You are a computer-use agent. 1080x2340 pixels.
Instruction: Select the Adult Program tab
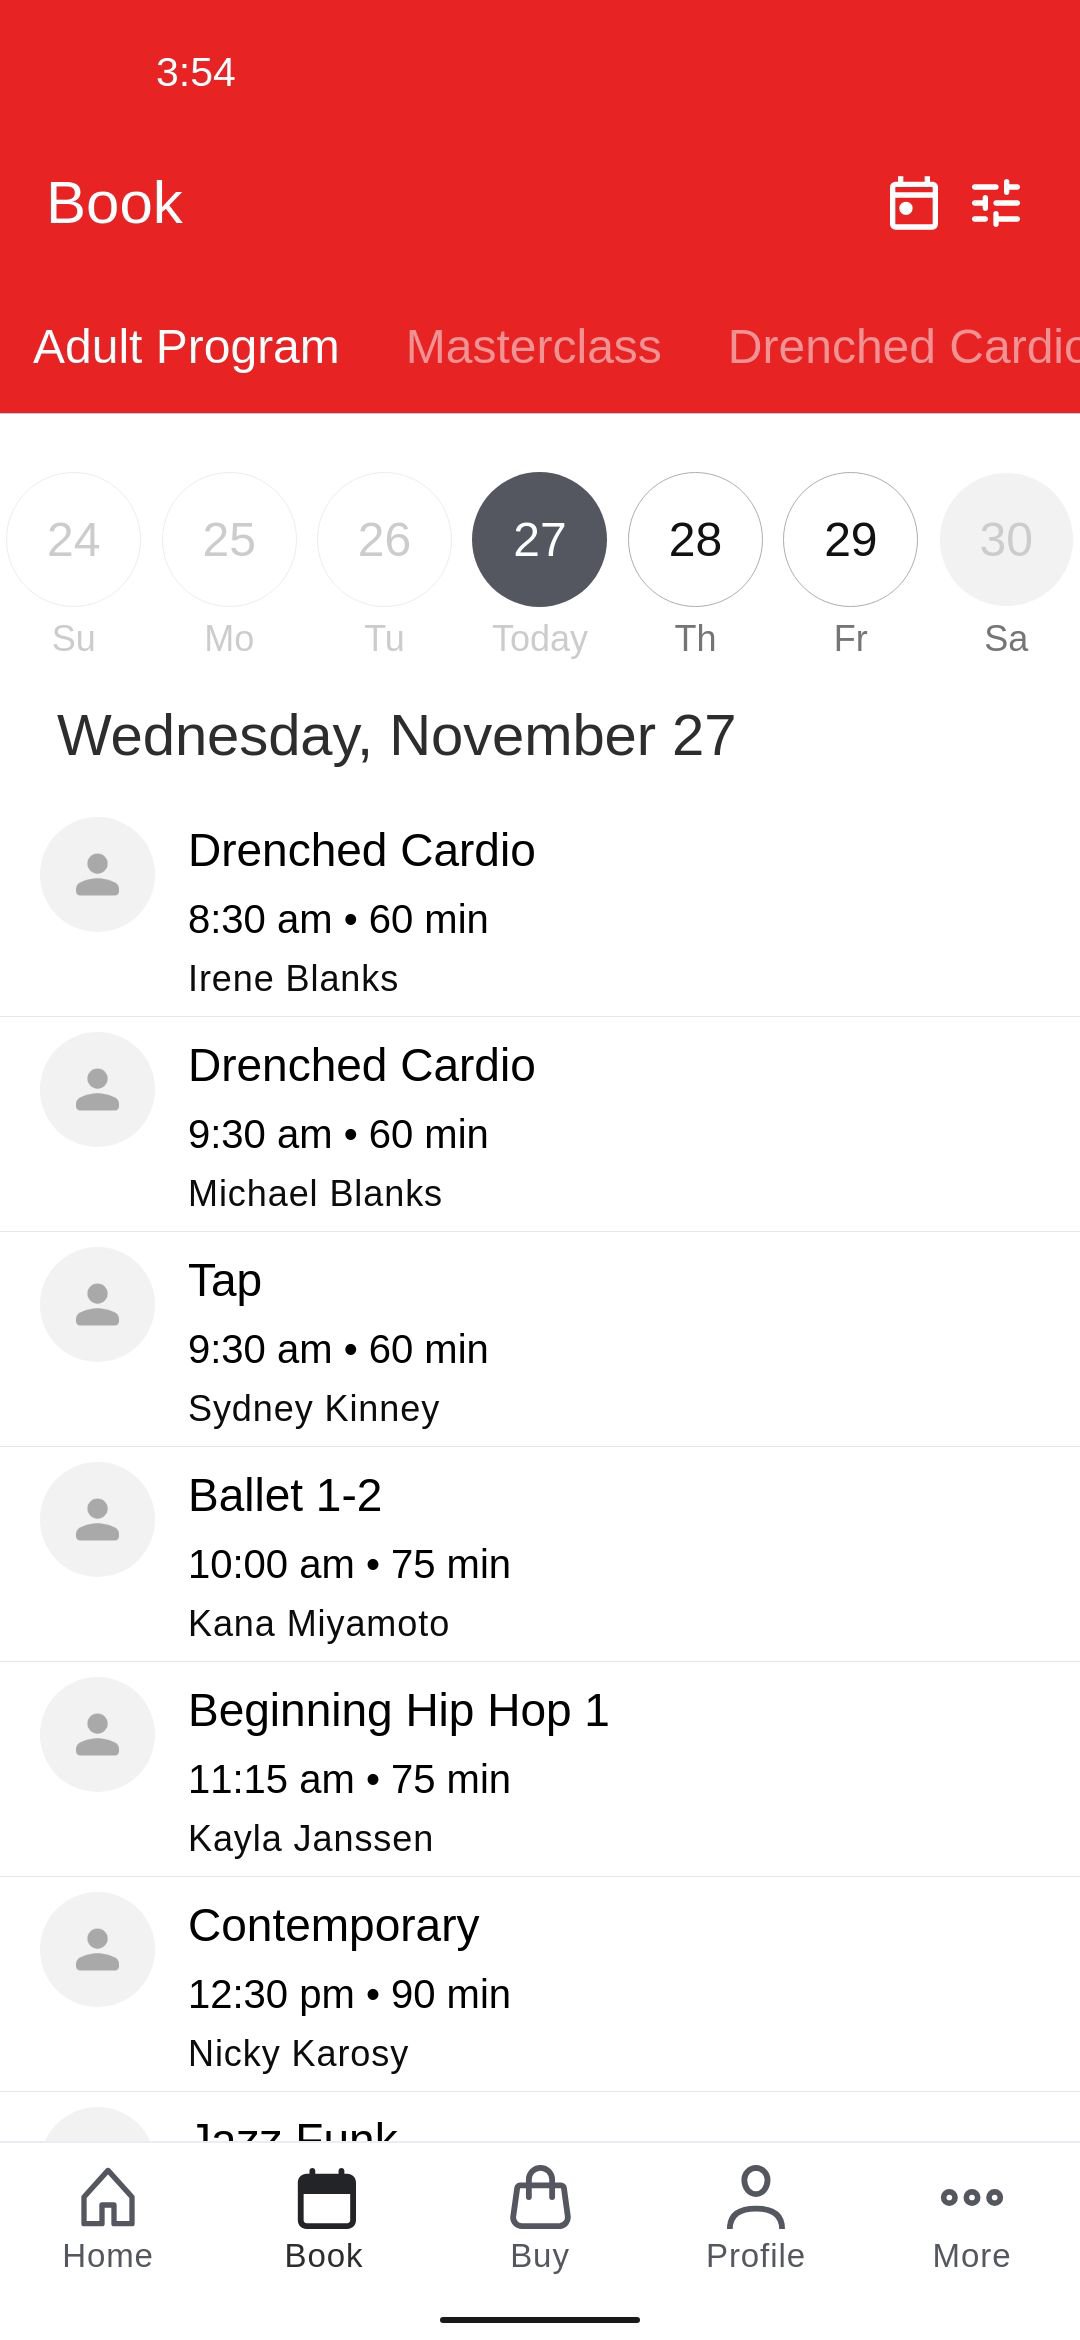[186, 347]
